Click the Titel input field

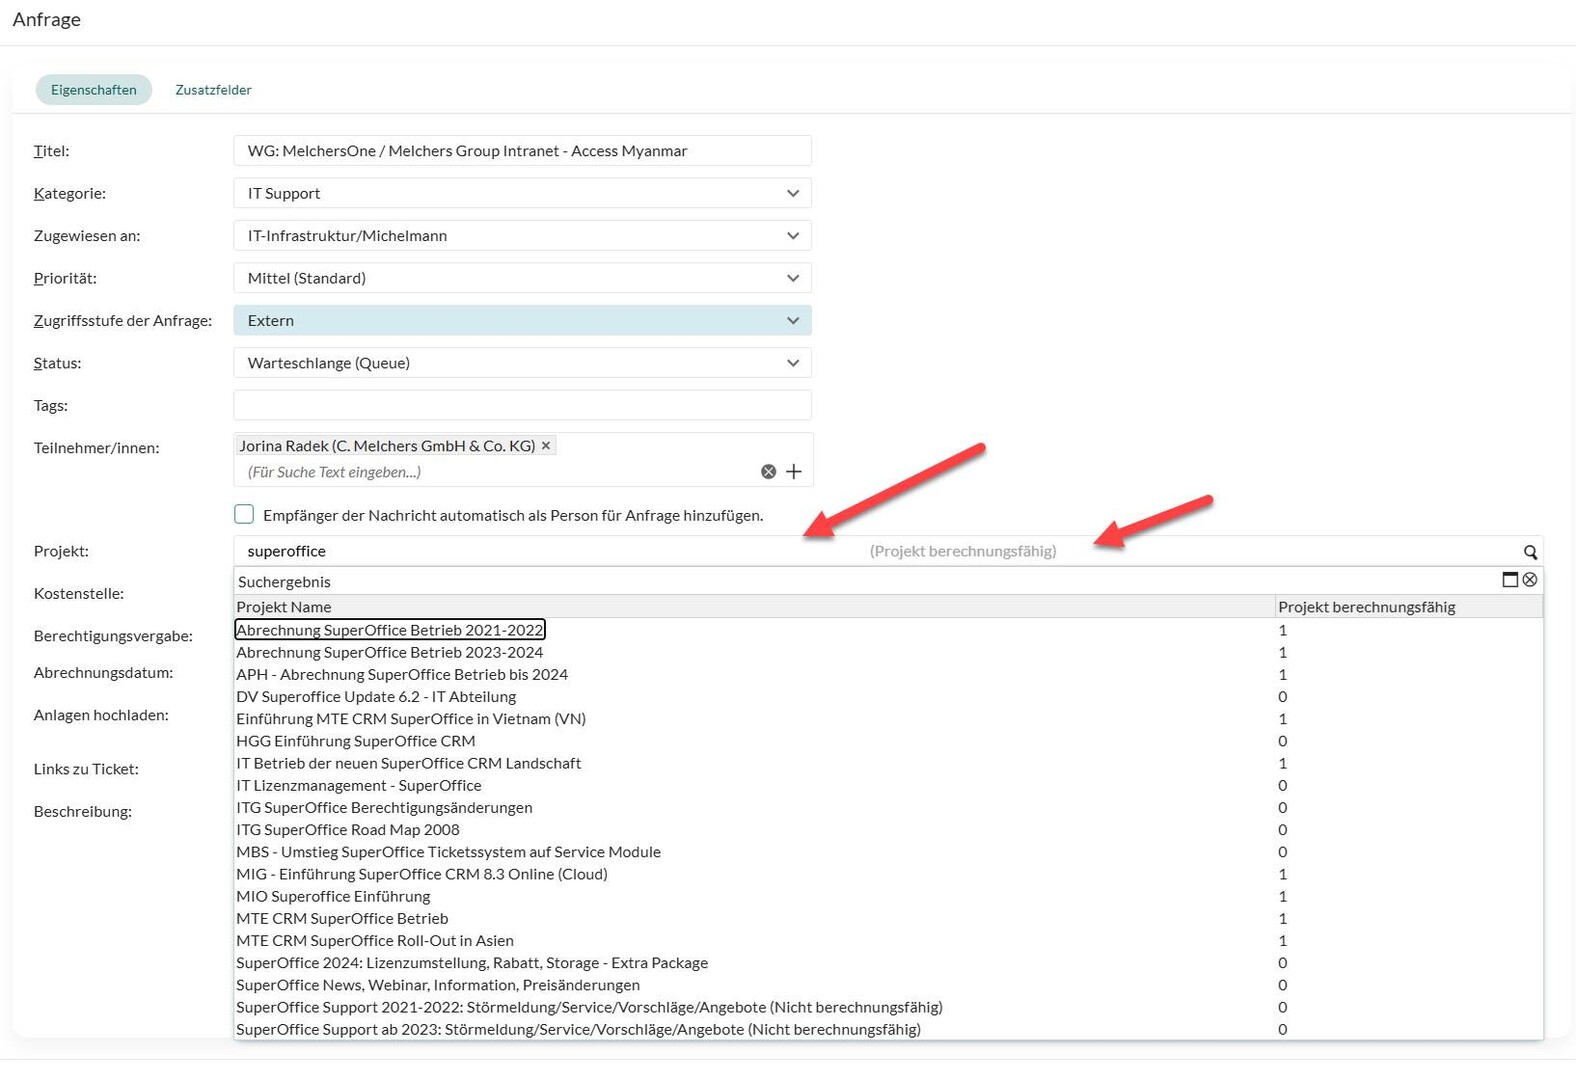pos(522,151)
